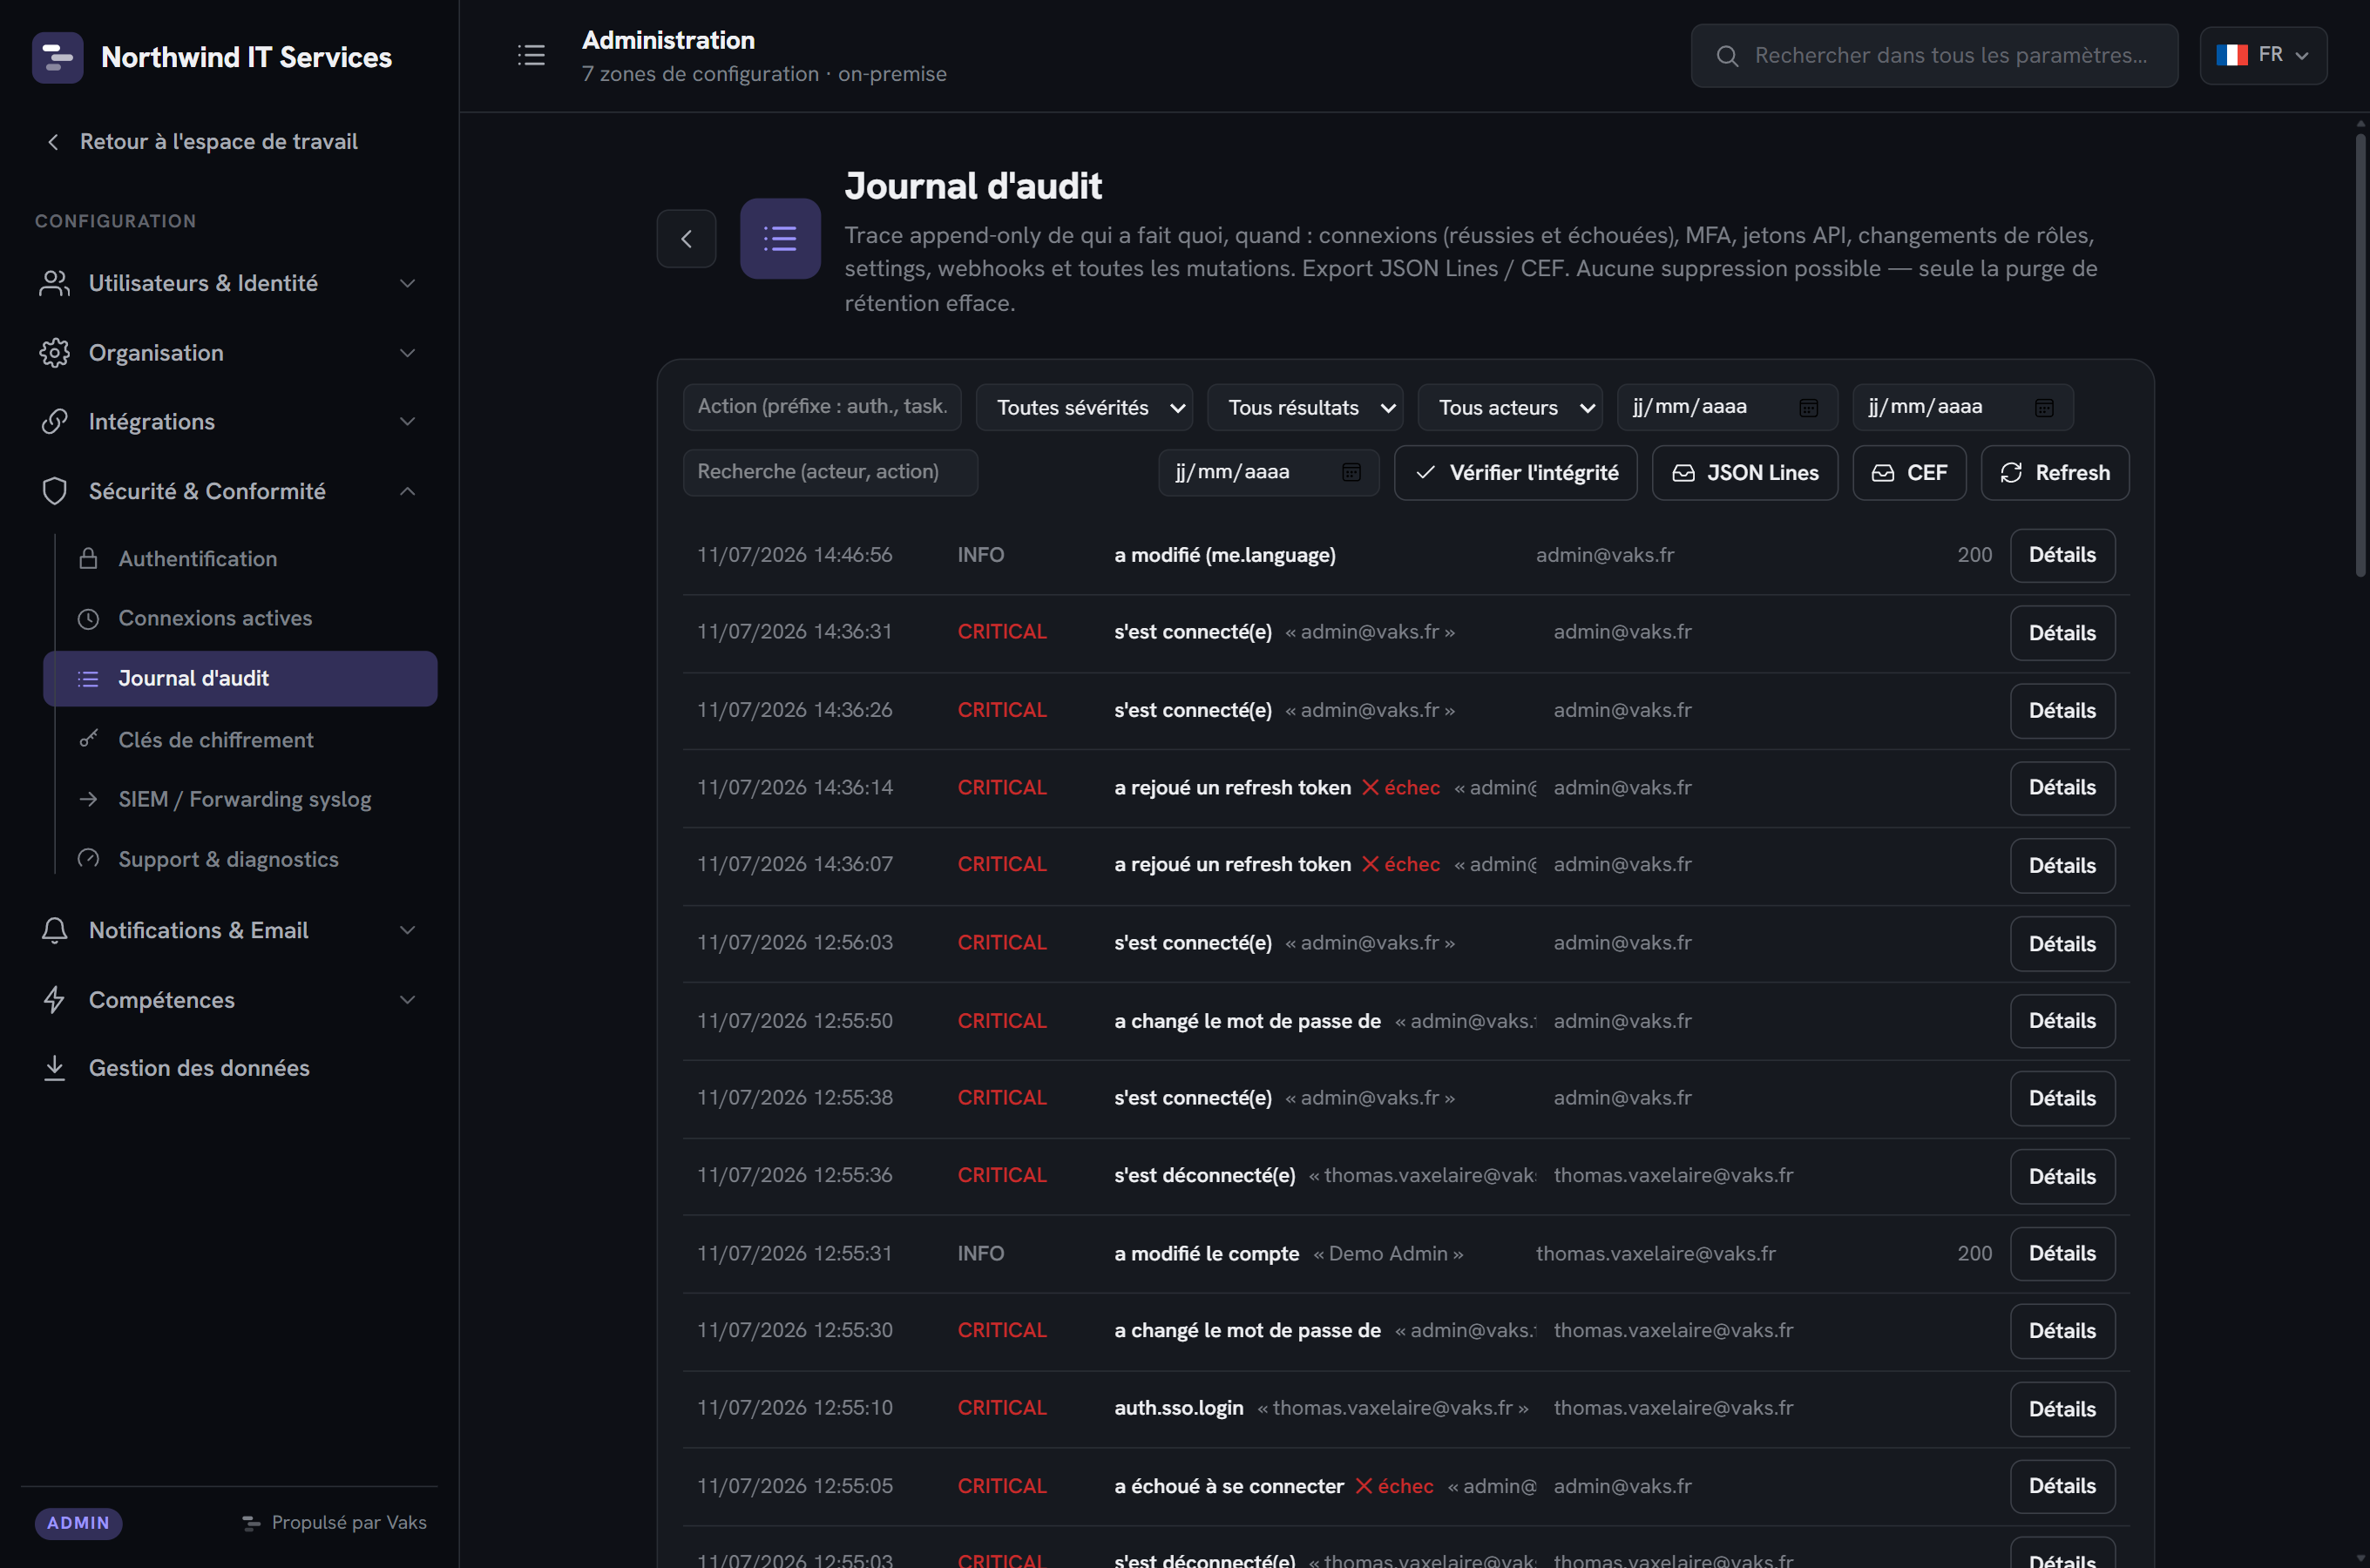This screenshot has height=1568, width=2370.
Task: Click the back arrow button beside Journal d'audit title
Action: 686,239
